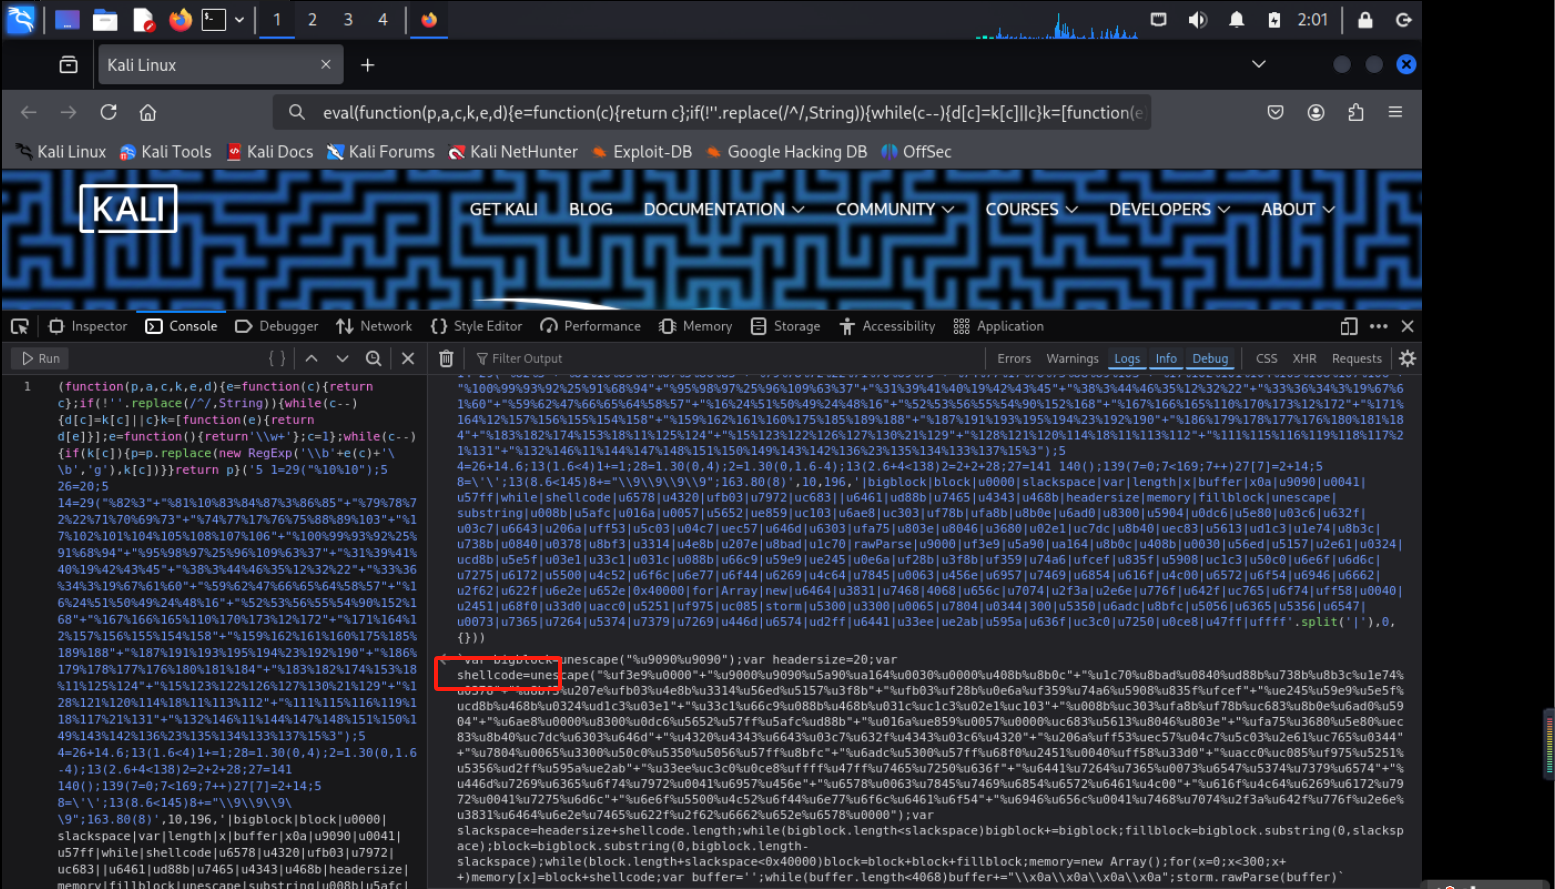Expand the list all tabs chevron

point(1258,64)
